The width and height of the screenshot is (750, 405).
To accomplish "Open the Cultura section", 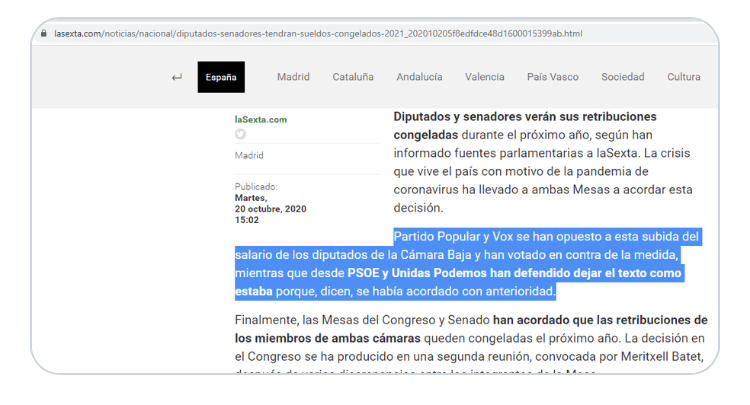I will tap(684, 77).
